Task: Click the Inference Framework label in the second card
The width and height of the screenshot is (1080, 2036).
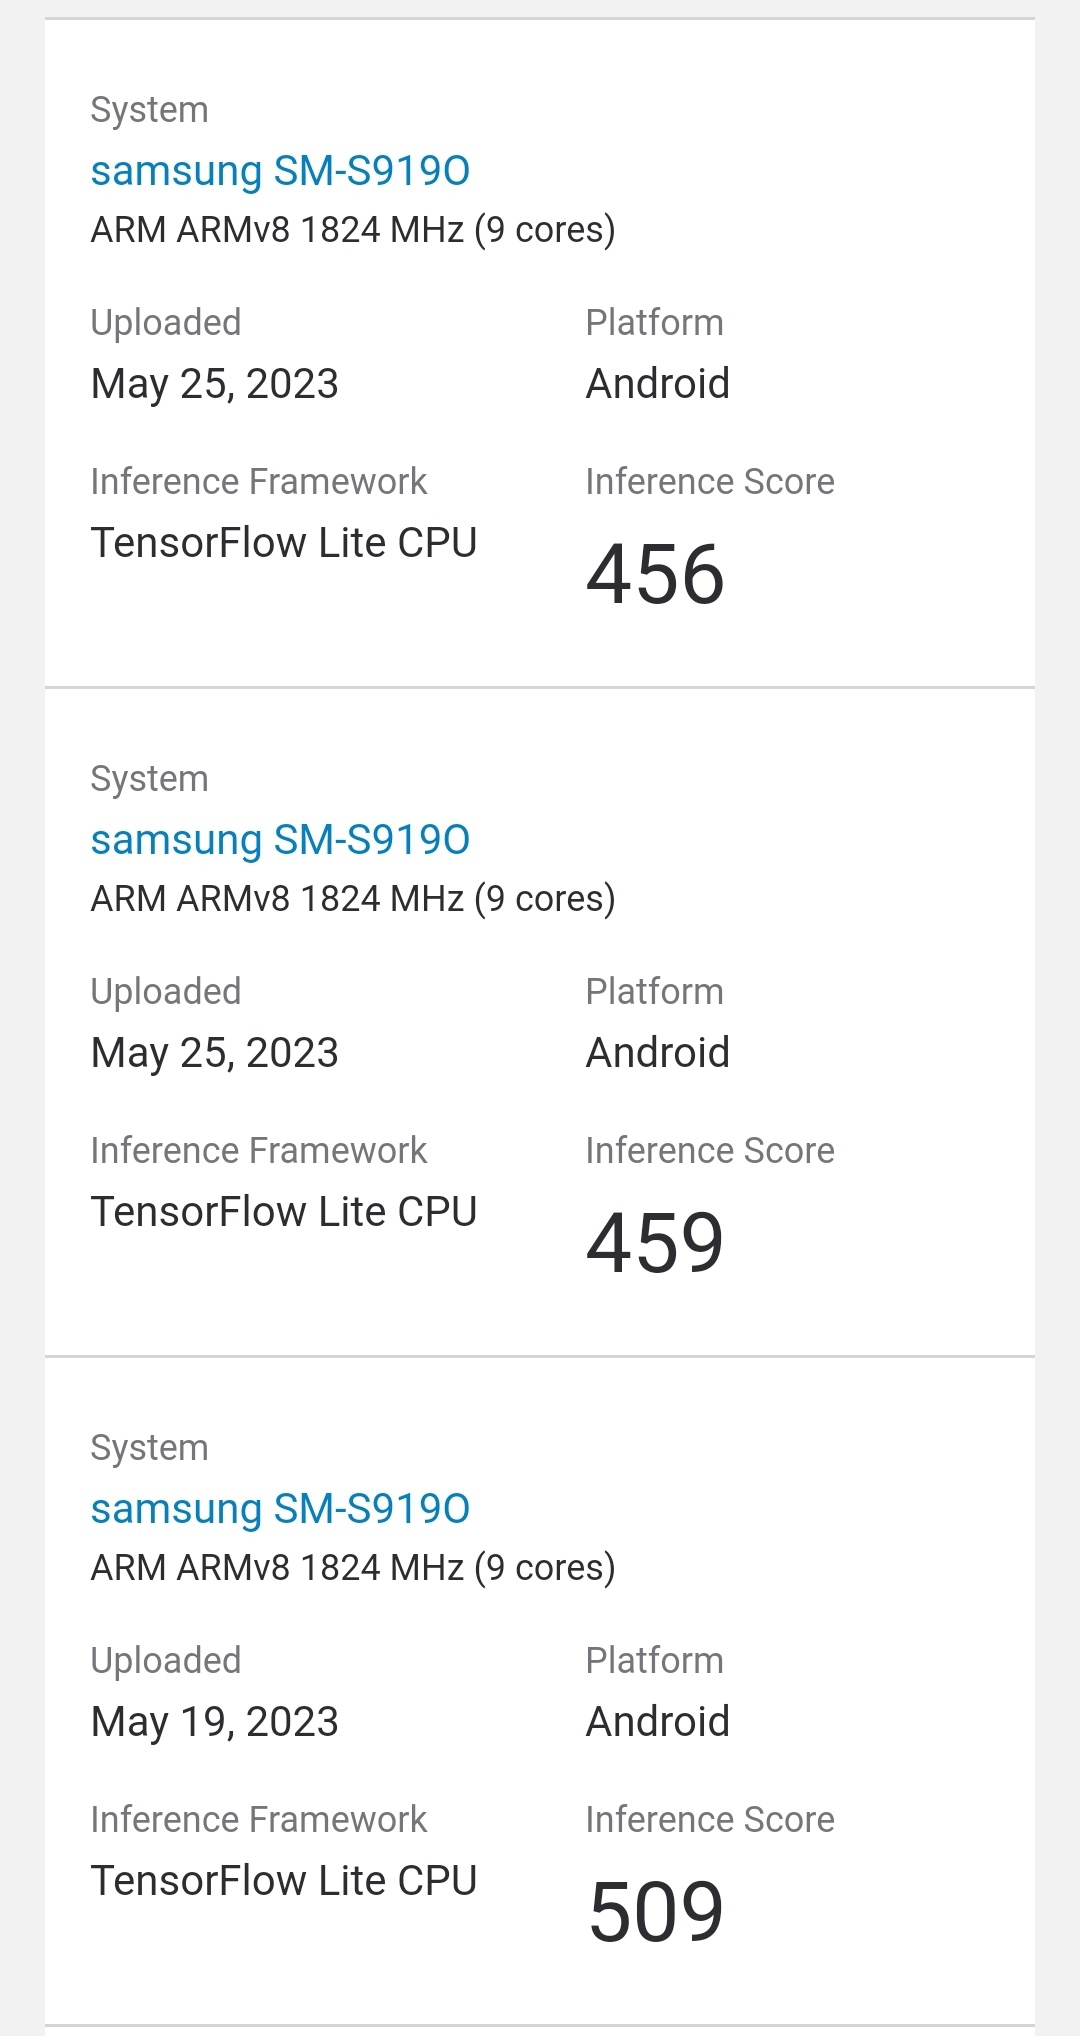Action: pyautogui.click(x=258, y=1150)
